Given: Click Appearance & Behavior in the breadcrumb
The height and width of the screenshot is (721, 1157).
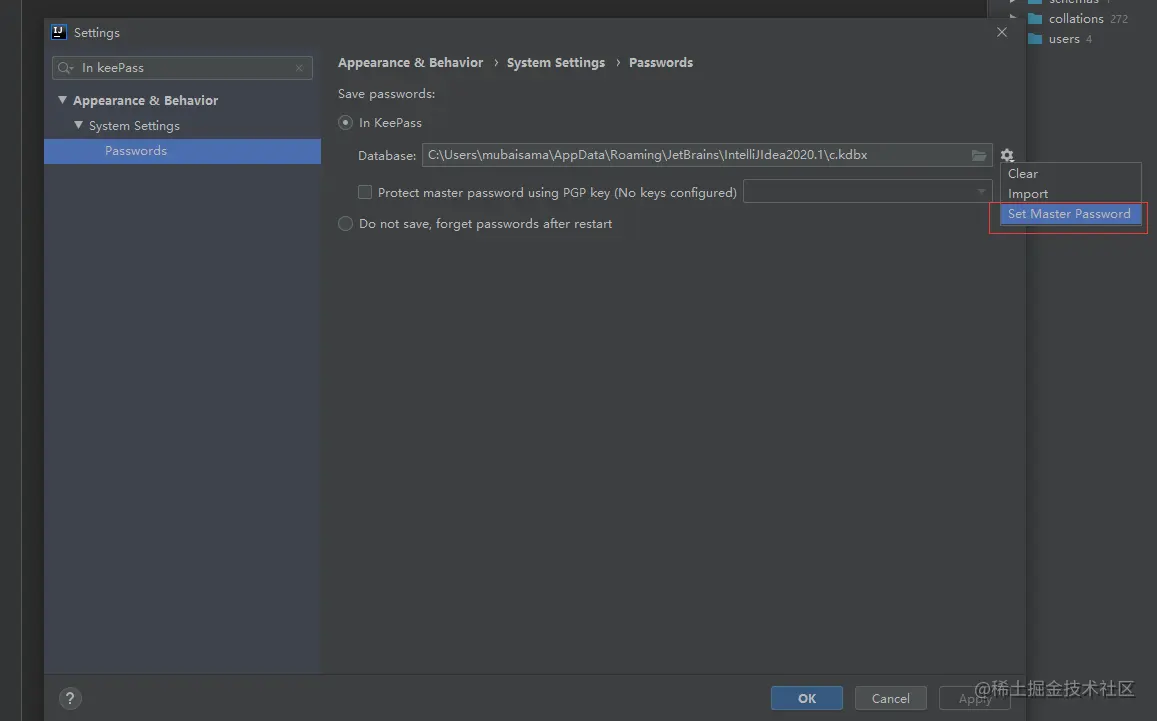Looking at the screenshot, I should tap(410, 63).
